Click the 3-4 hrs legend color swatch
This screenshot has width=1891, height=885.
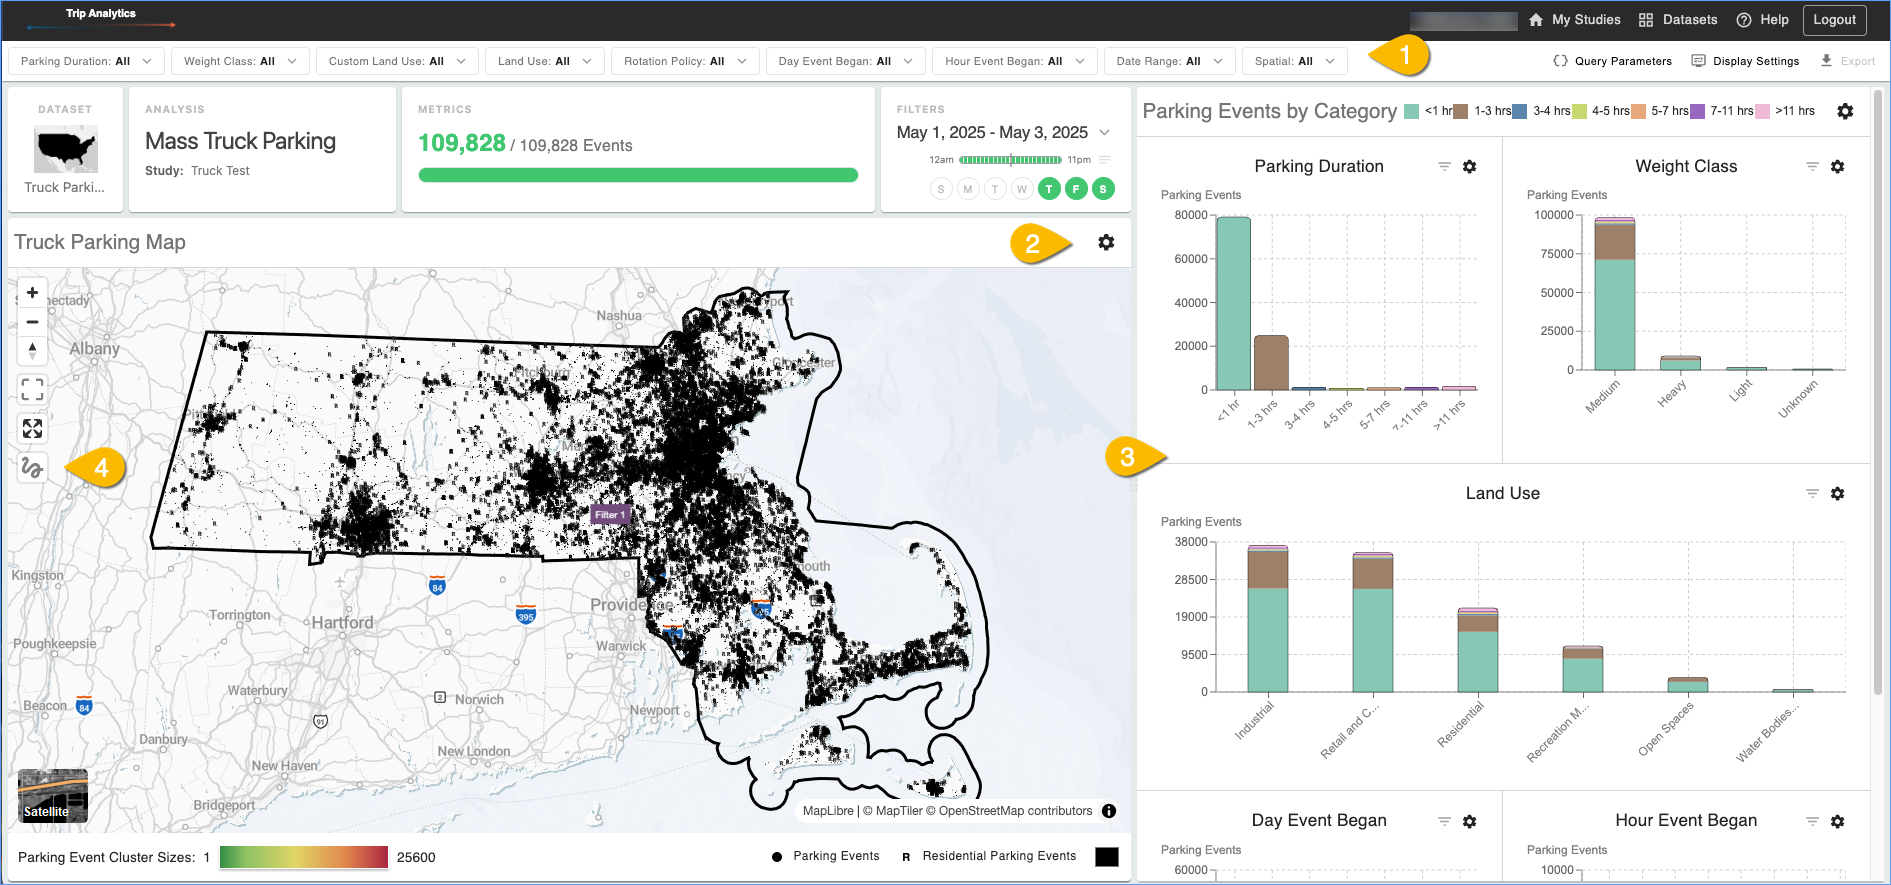pyautogui.click(x=1520, y=111)
